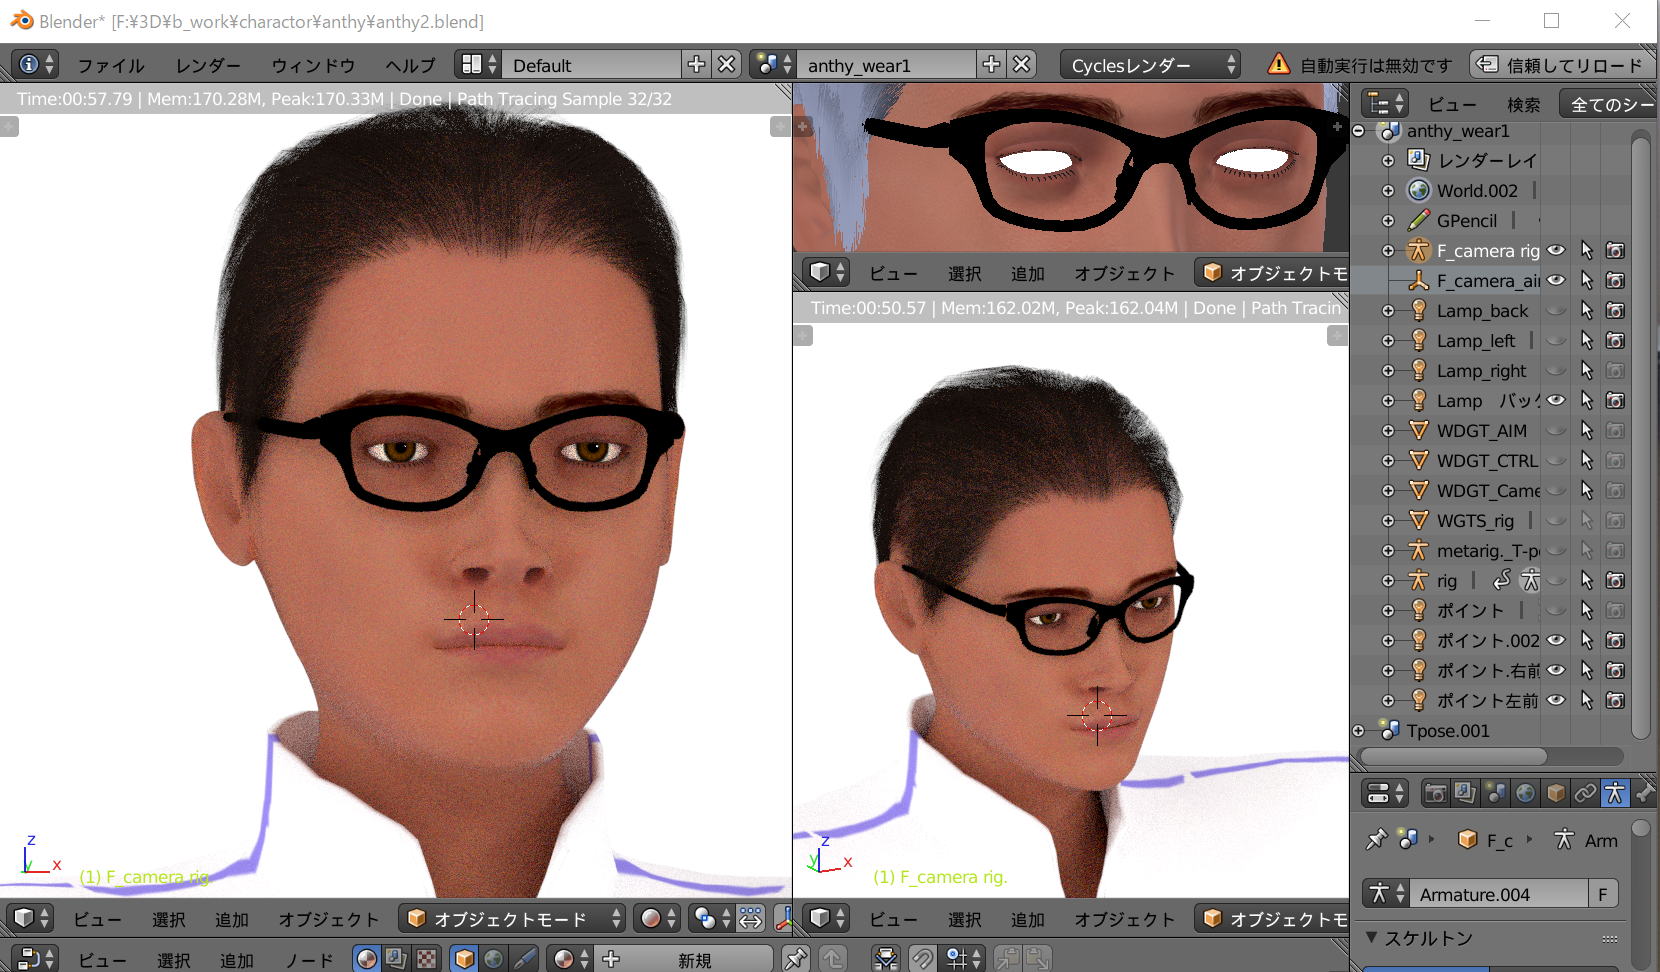This screenshot has height=972, width=1660.
Task: Toggle selectability arrow for Lamp_right
Action: coord(1586,370)
